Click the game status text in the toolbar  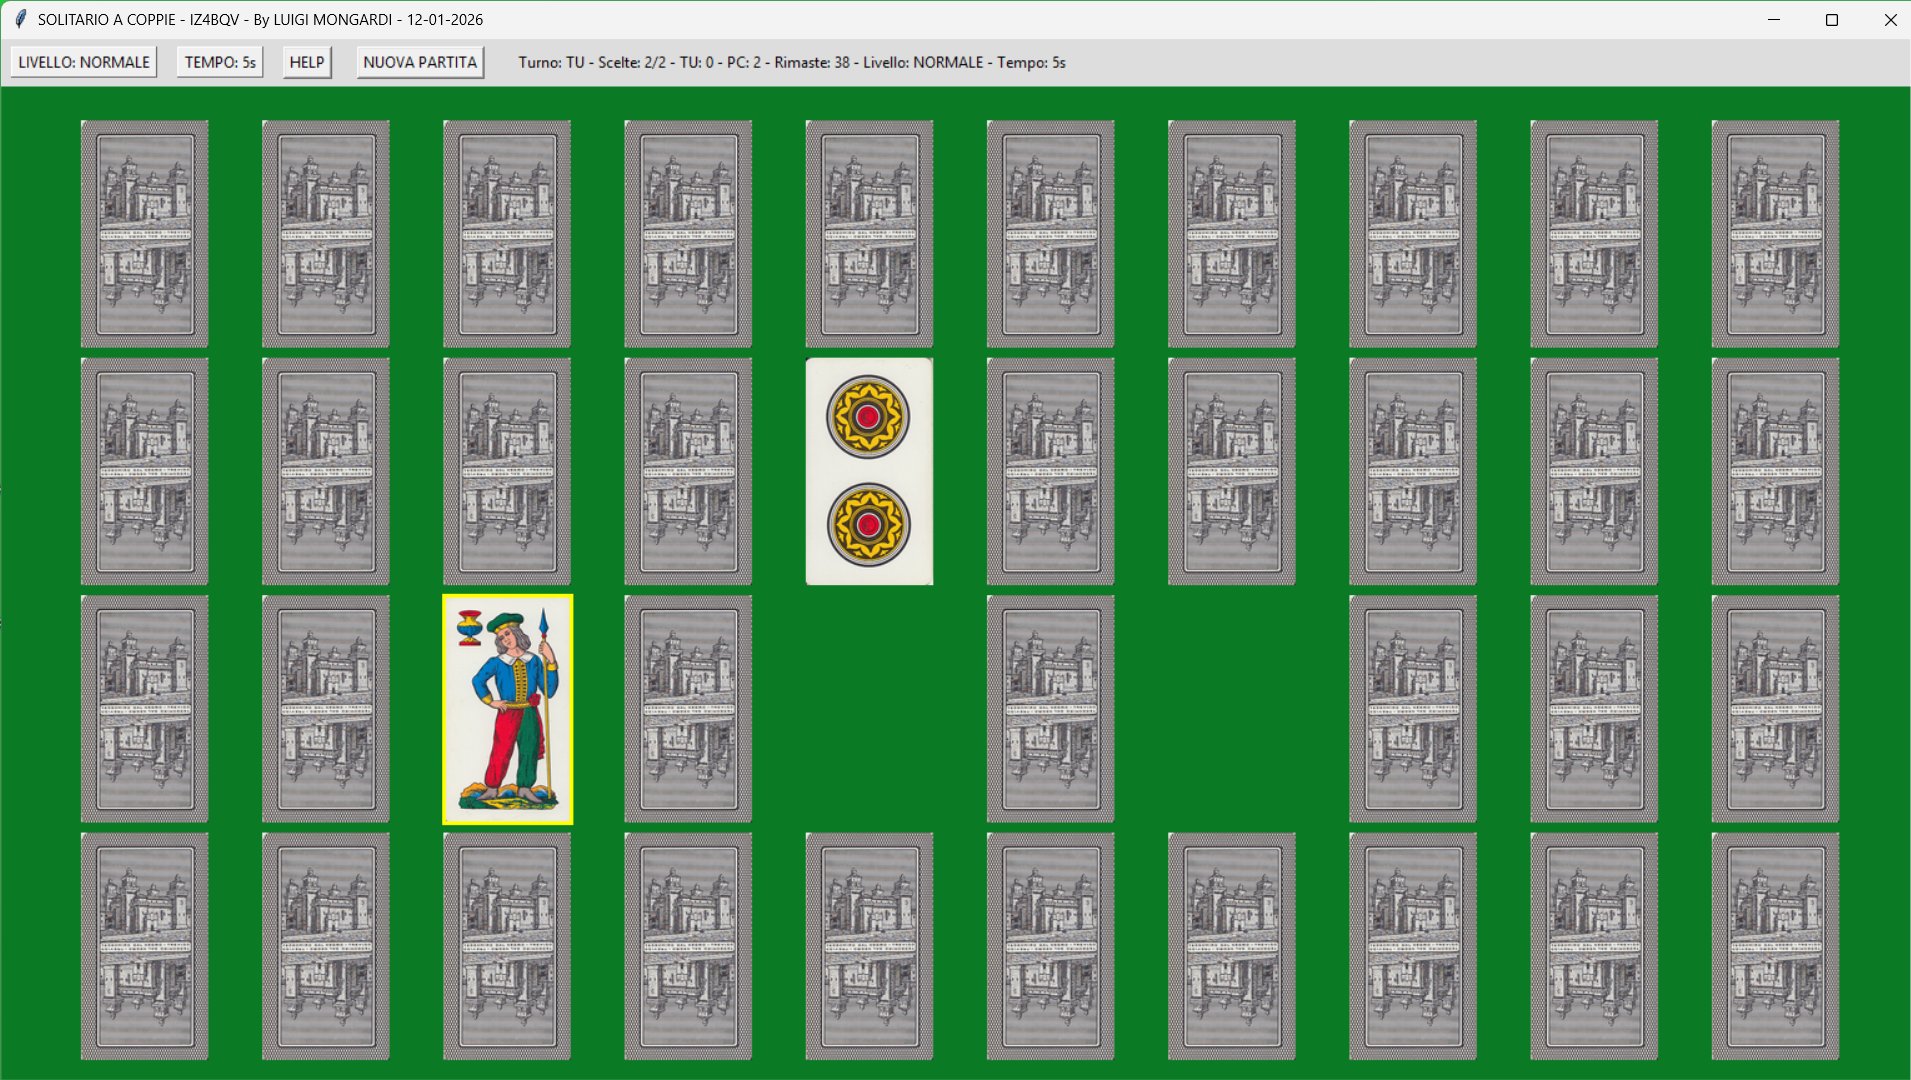(x=791, y=62)
